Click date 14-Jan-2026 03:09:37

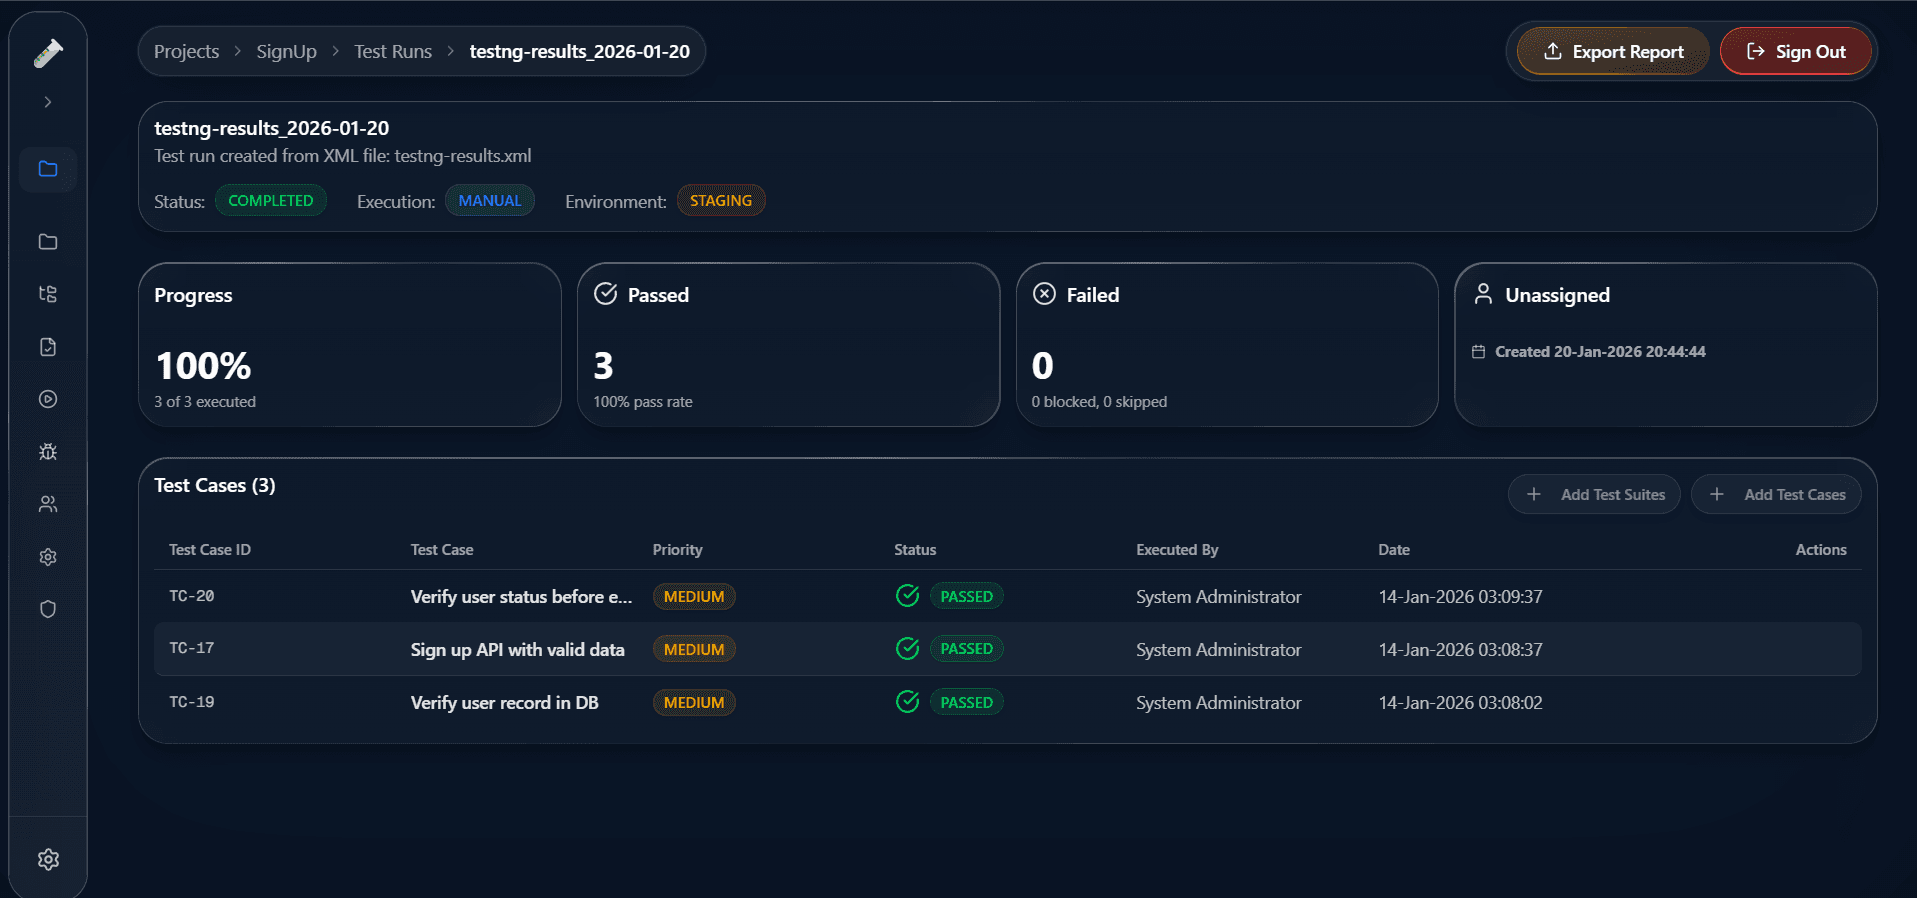click(x=1460, y=597)
